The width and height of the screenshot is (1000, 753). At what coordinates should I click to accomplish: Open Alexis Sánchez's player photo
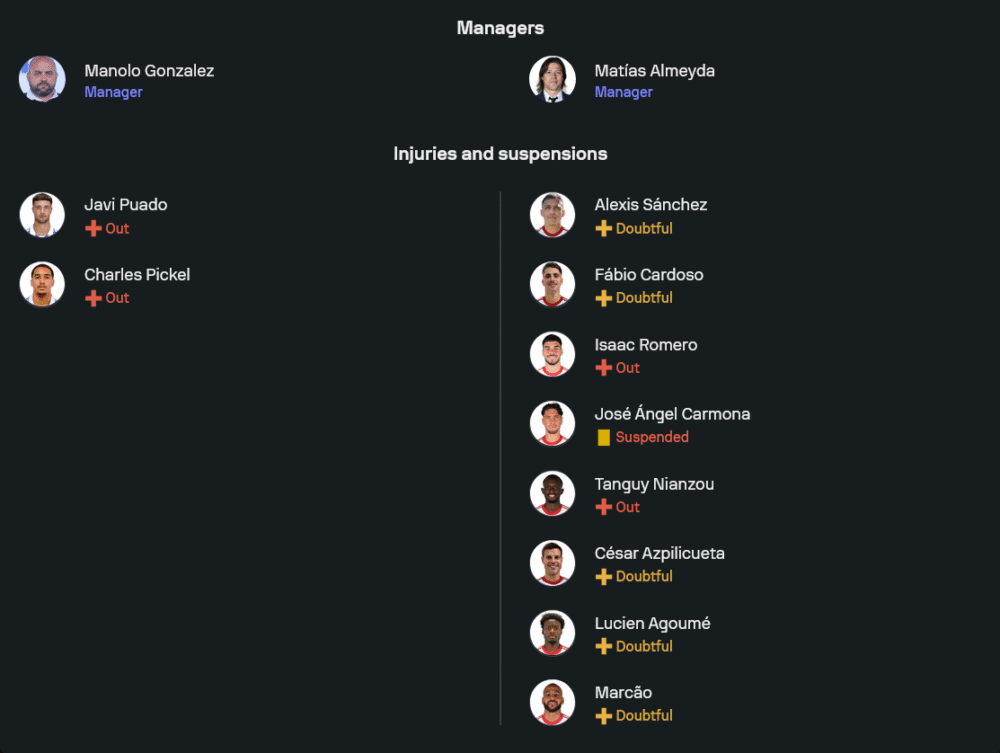pos(552,215)
